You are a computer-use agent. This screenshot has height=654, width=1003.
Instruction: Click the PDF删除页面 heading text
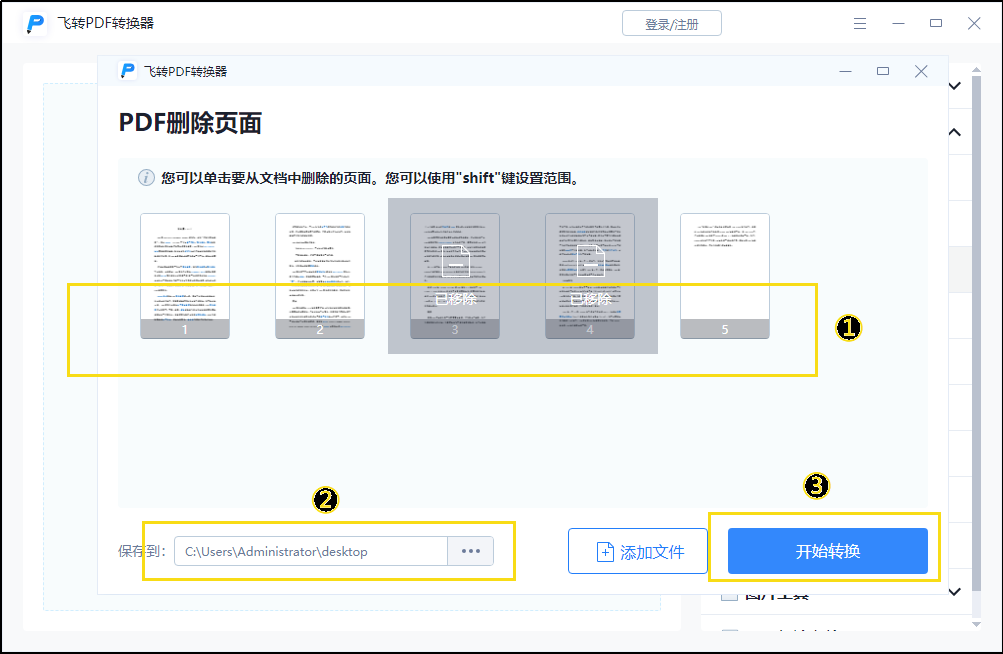[190, 122]
